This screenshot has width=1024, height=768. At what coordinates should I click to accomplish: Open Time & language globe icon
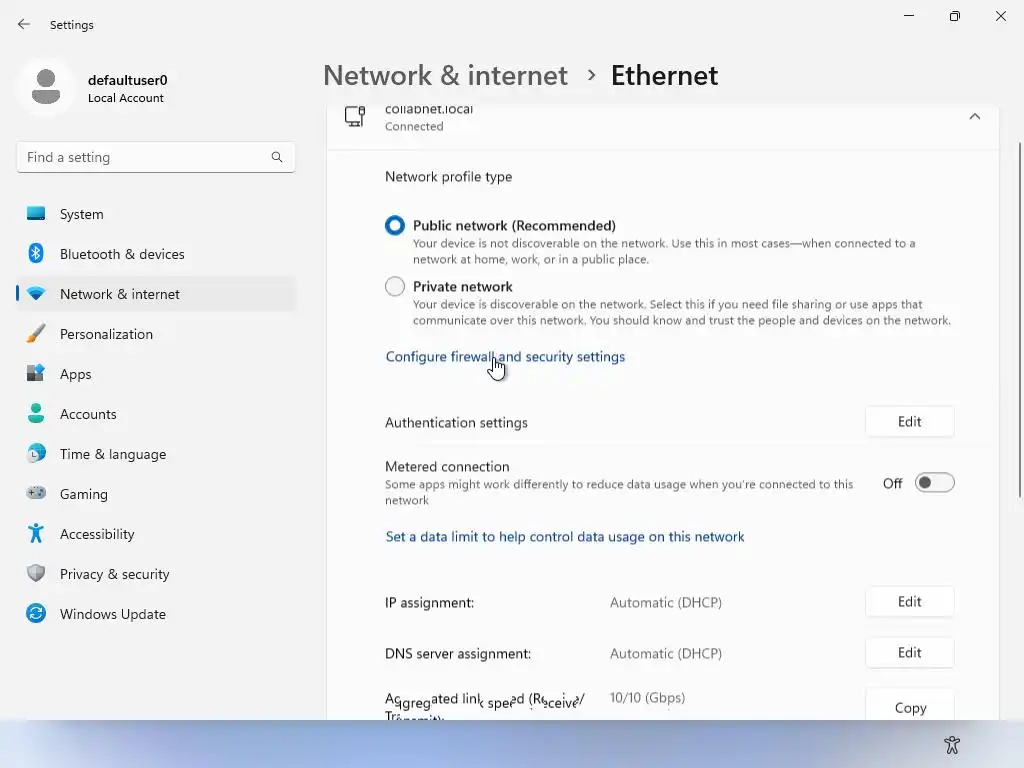tap(36, 454)
